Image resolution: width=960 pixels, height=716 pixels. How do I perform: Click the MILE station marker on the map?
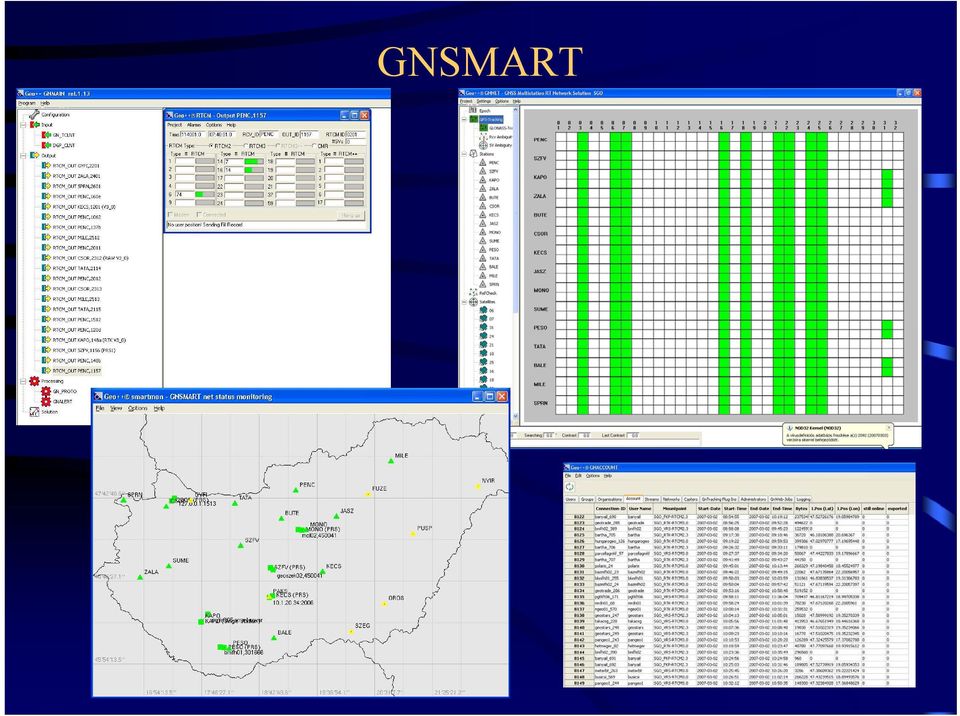[391, 461]
